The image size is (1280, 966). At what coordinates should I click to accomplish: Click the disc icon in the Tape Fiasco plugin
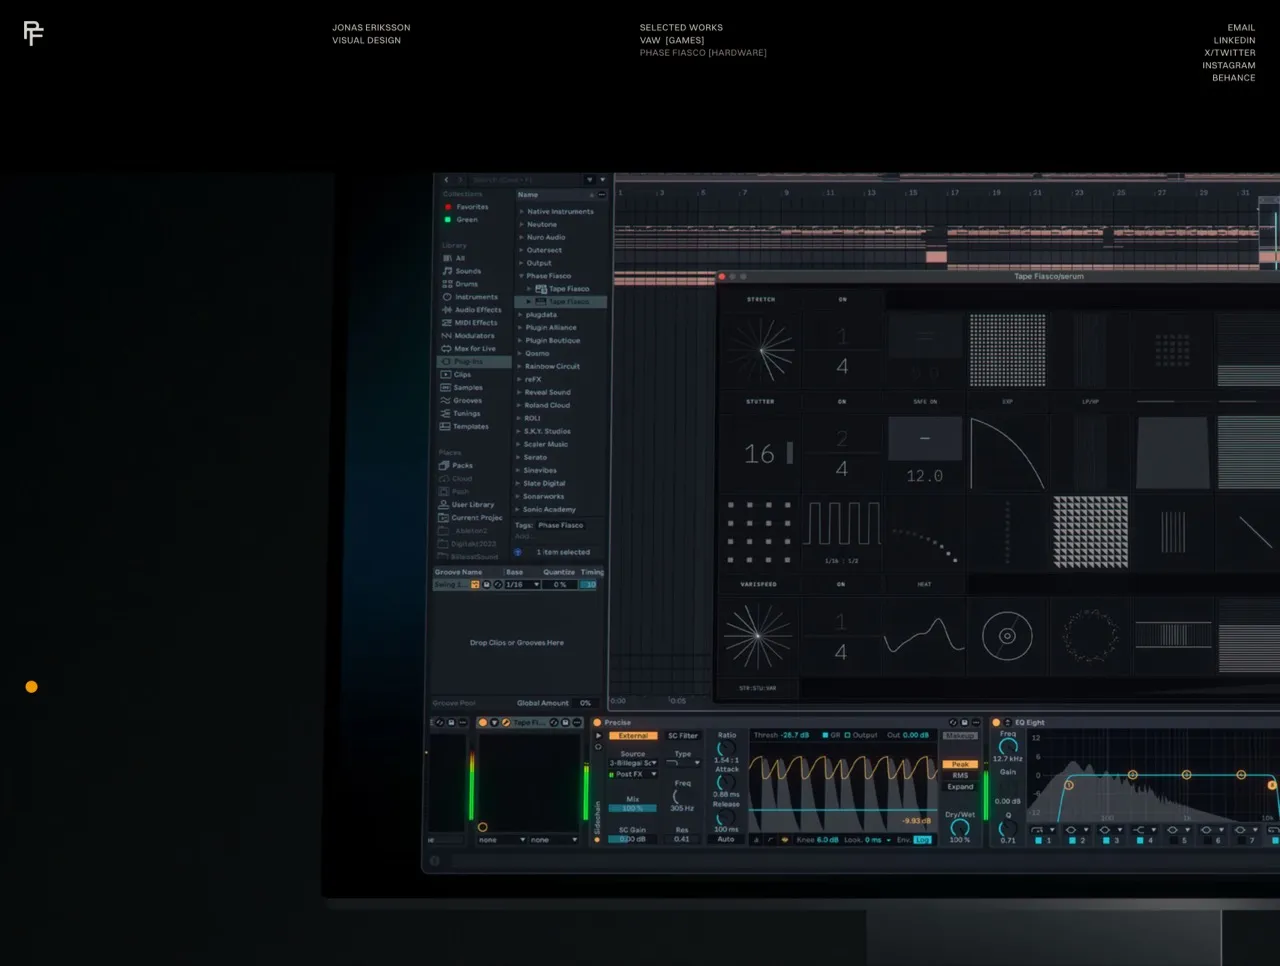click(x=1007, y=636)
